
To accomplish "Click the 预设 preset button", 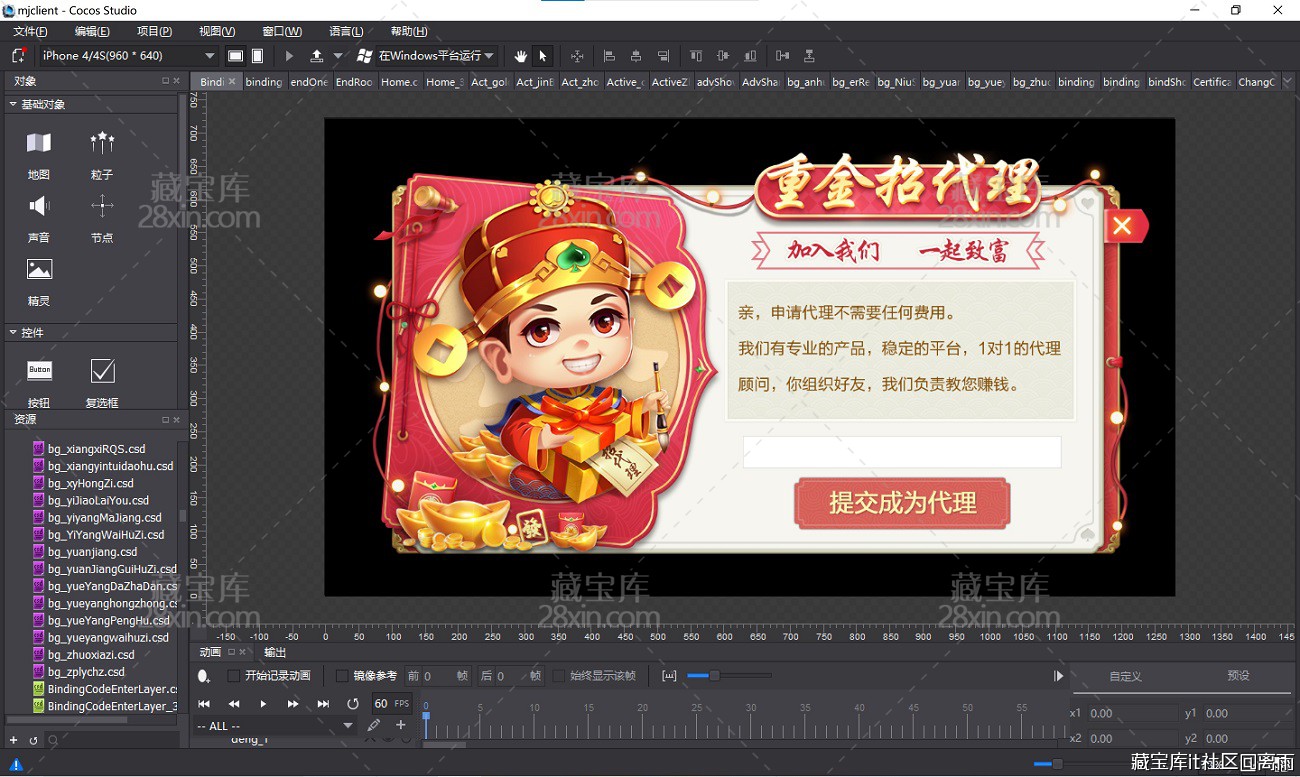I will pos(1238,676).
